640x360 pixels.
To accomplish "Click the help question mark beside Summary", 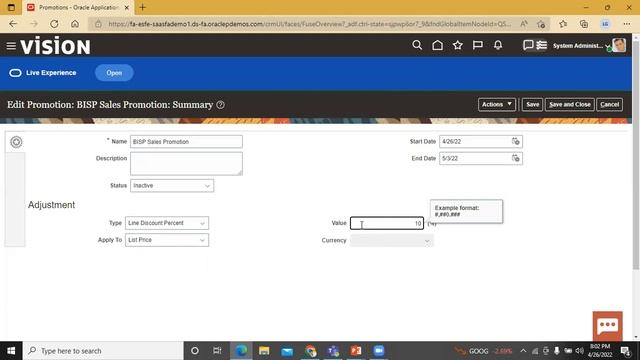I will pos(220,105).
